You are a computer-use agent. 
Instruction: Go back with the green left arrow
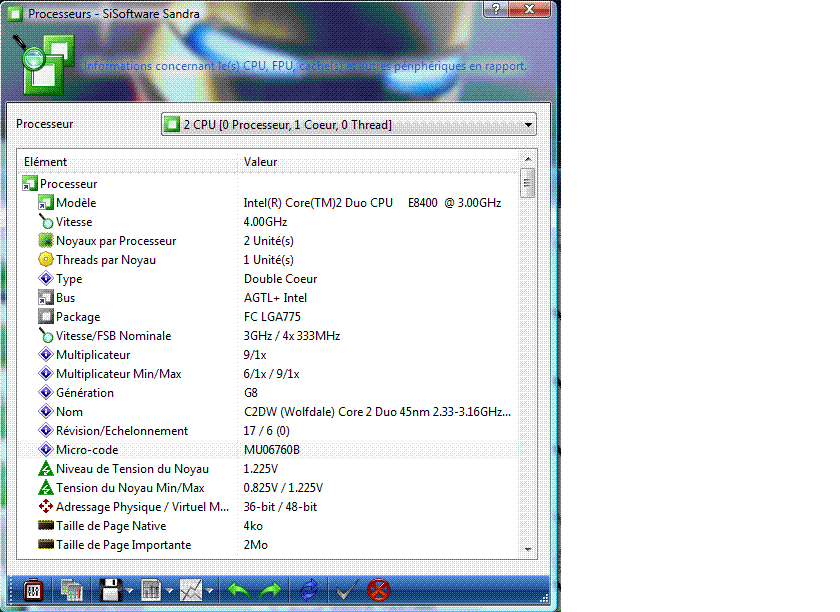click(x=239, y=591)
